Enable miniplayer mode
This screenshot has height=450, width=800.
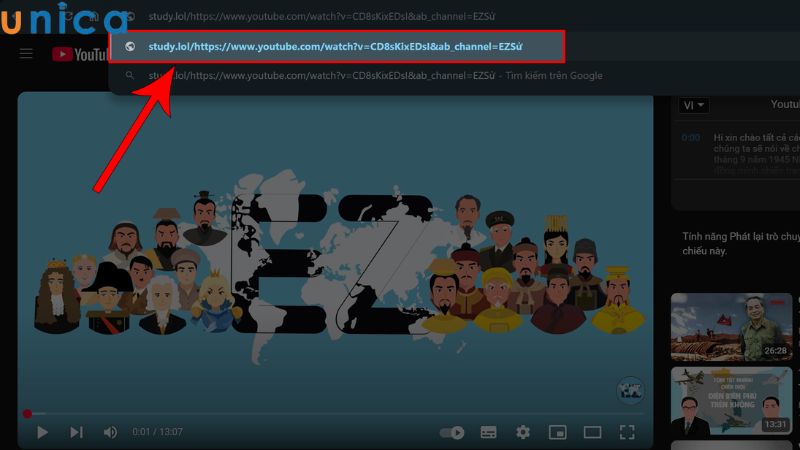click(557, 433)
